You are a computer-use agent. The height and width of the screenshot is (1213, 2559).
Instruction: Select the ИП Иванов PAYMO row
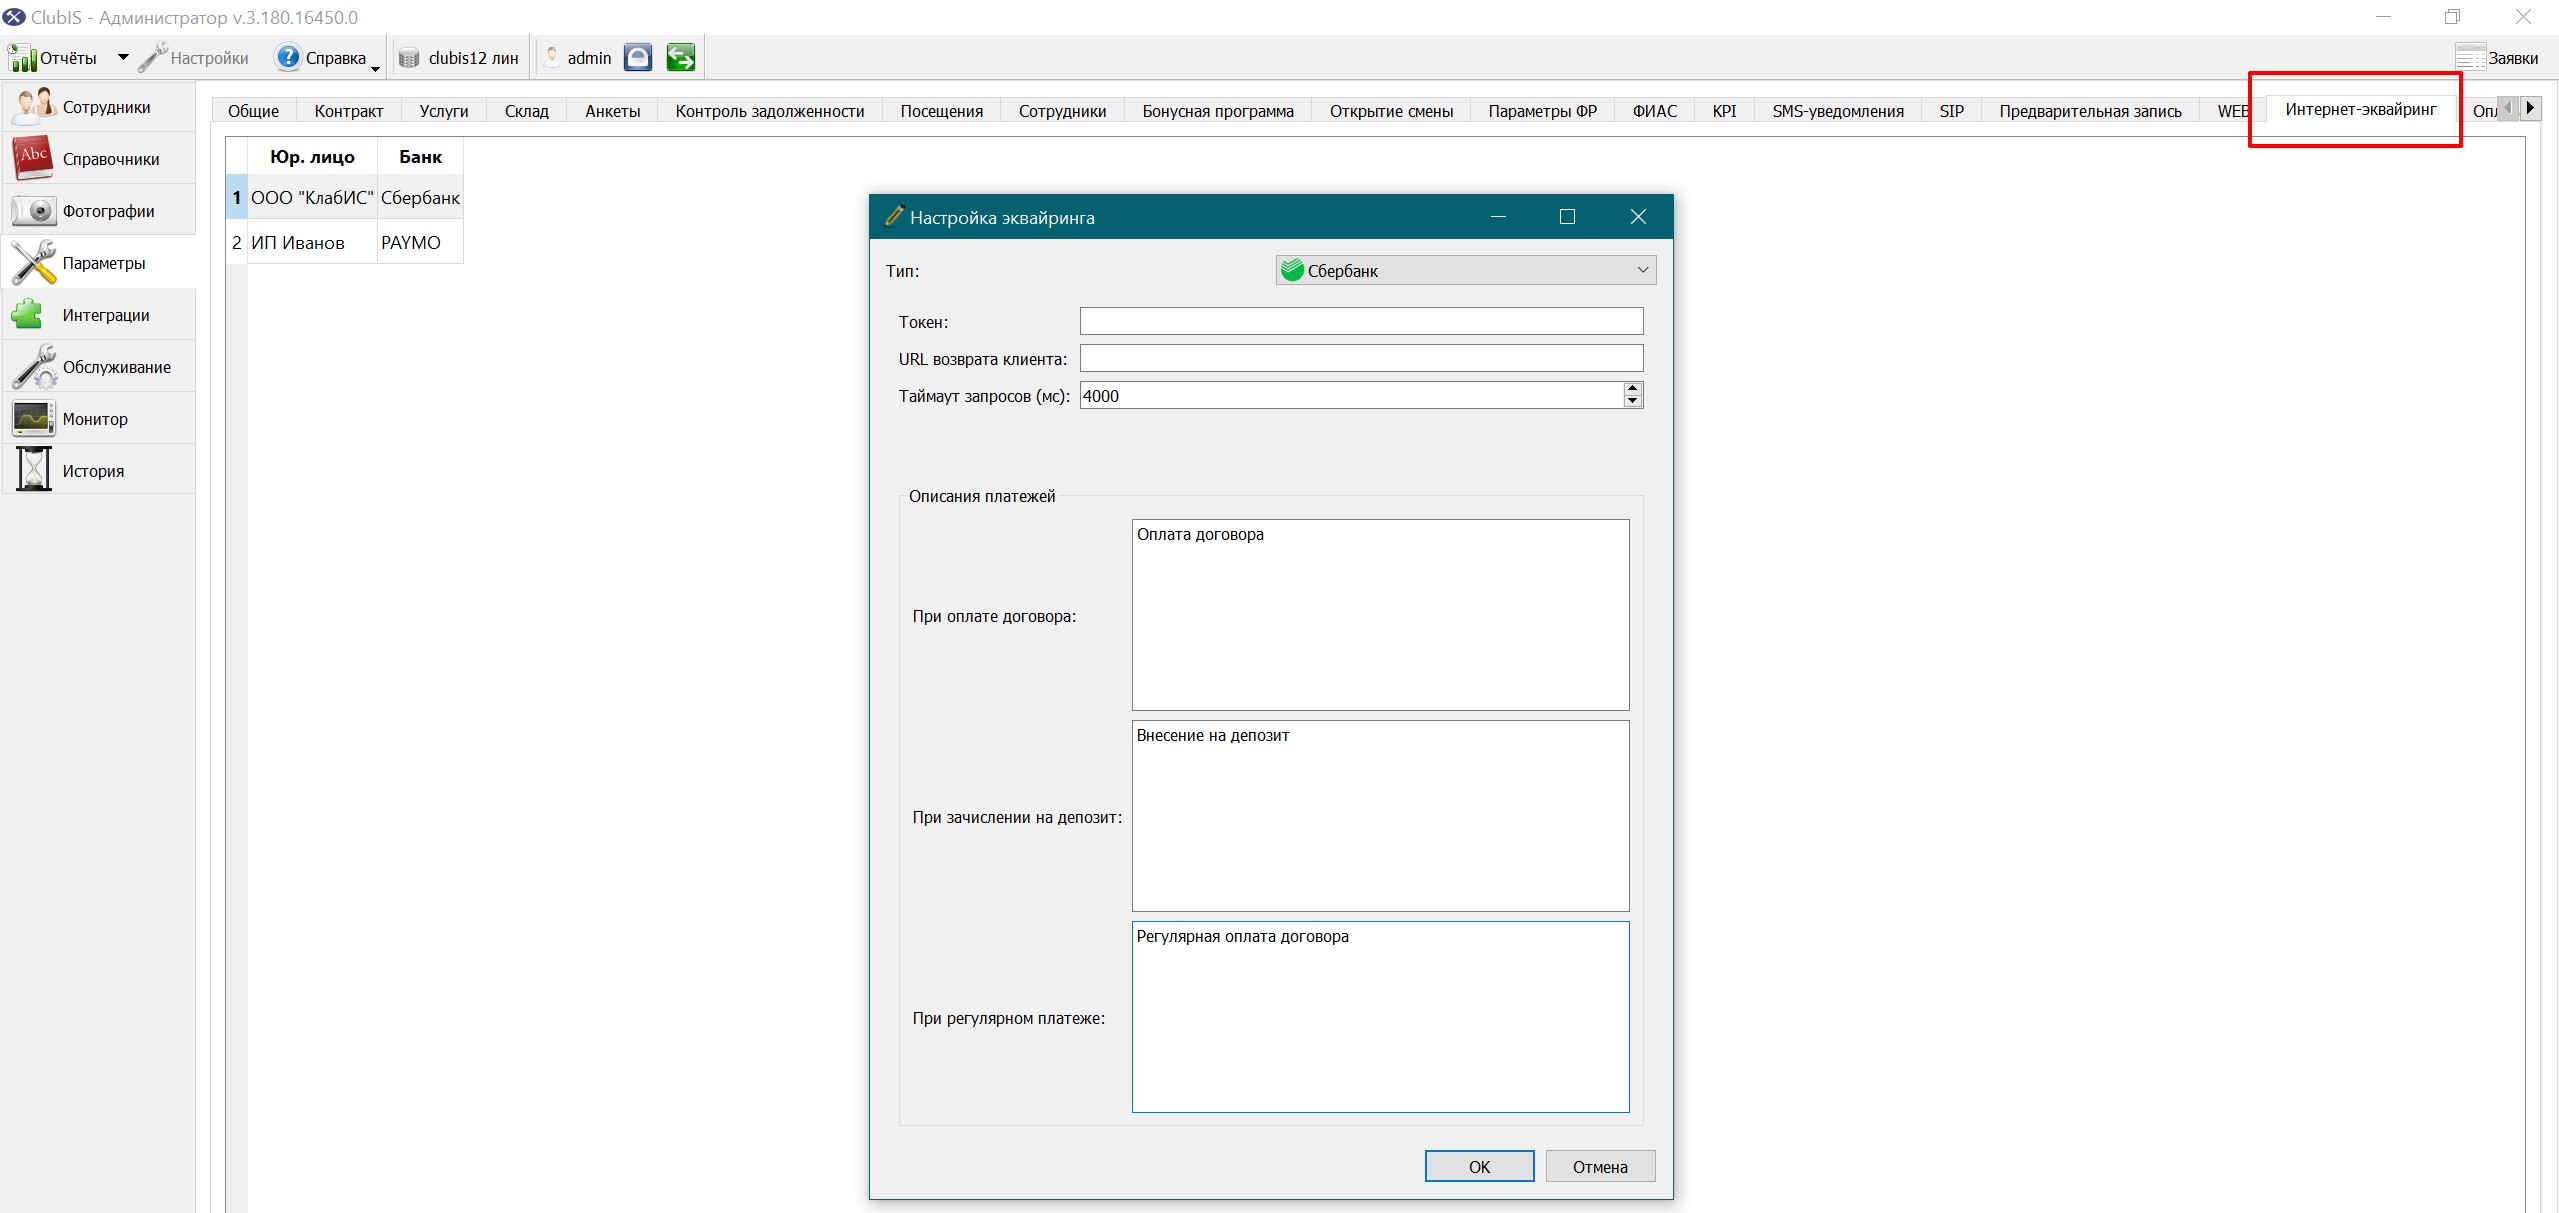click(345, 242)
